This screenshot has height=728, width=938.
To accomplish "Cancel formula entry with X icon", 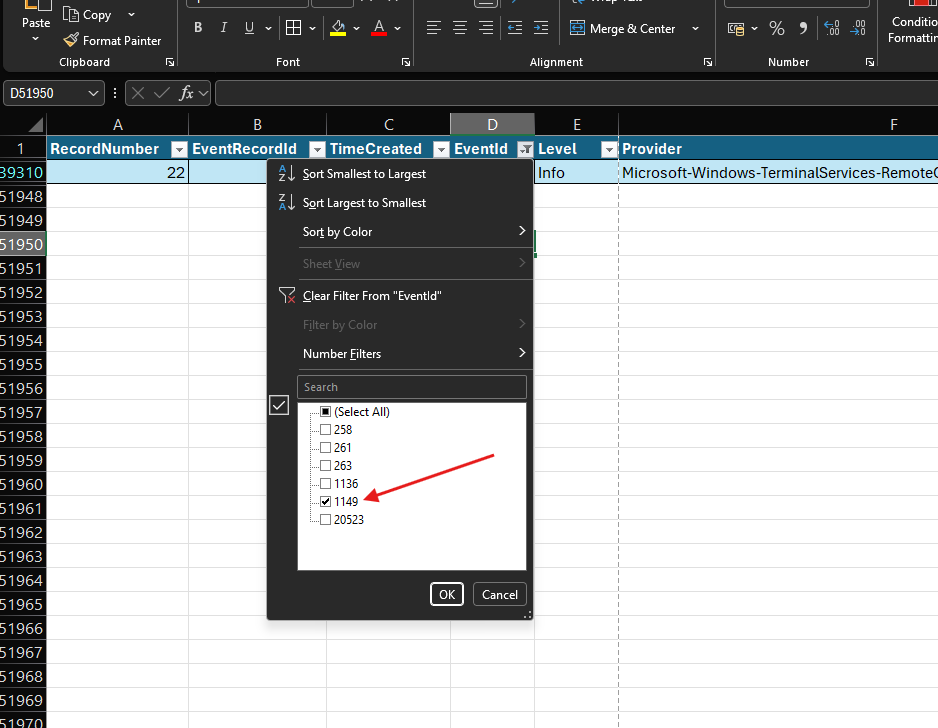I will click(138, 93).
